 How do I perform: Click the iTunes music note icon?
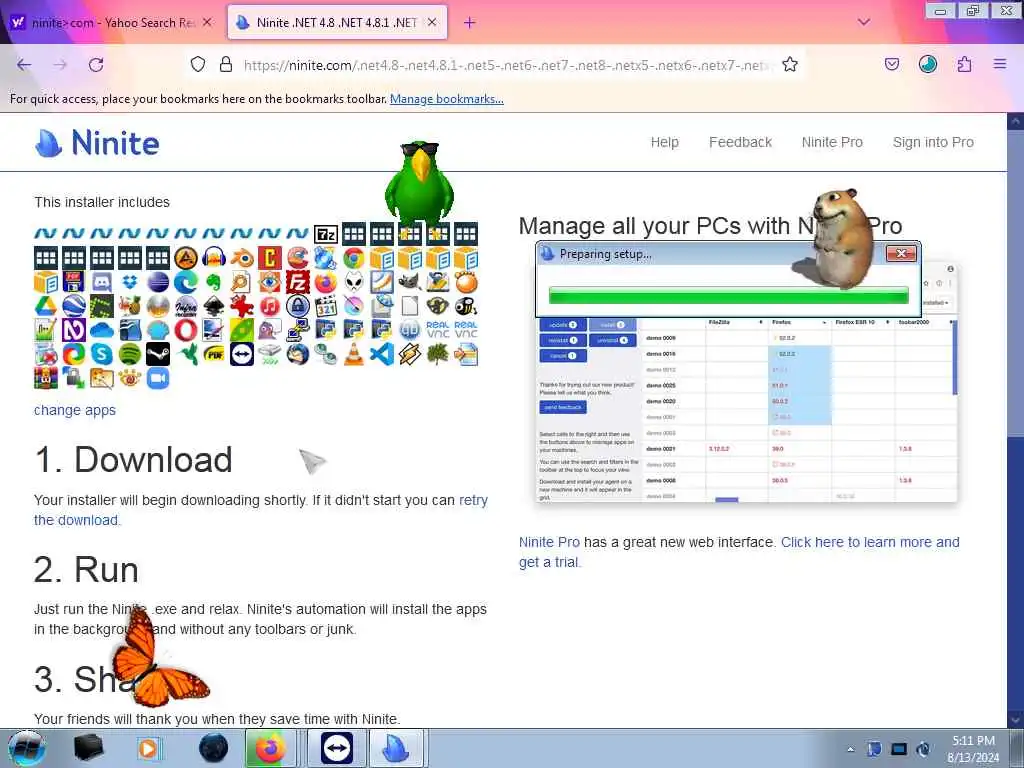[x=270, y=306]
